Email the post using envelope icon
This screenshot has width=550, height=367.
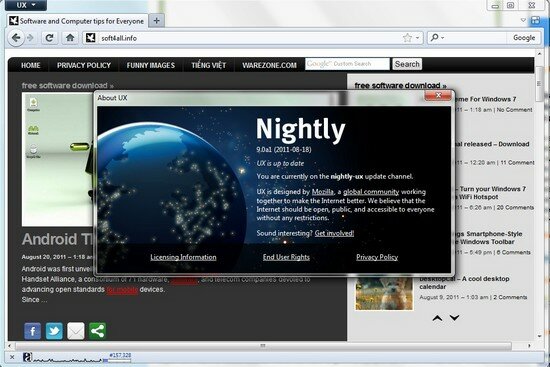(76, 331)
